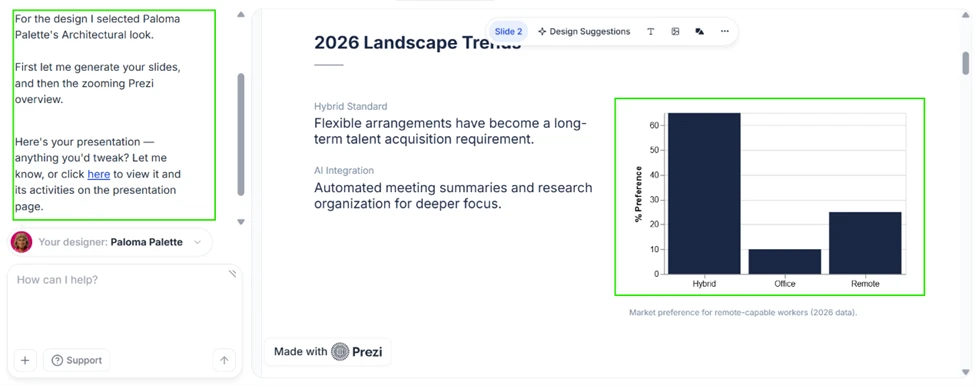The image size is (975, 386).
Task: Open the text tool in slide toolbar
Action: pyautogui.click(x=650, y=32)
